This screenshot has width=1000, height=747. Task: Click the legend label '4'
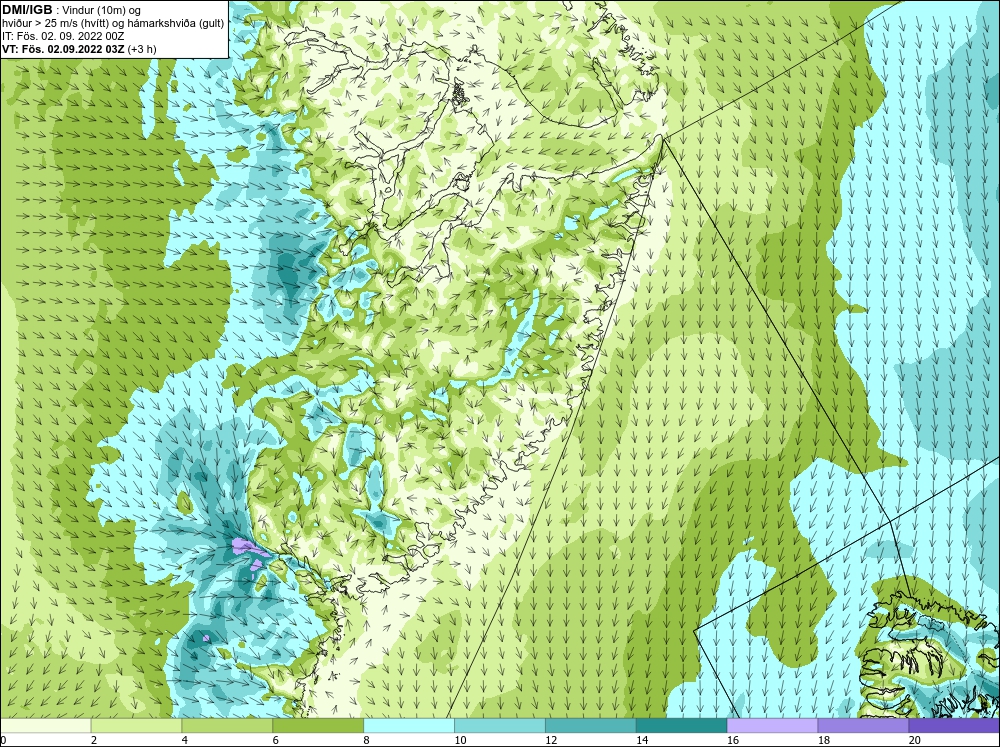click(185, 740)
